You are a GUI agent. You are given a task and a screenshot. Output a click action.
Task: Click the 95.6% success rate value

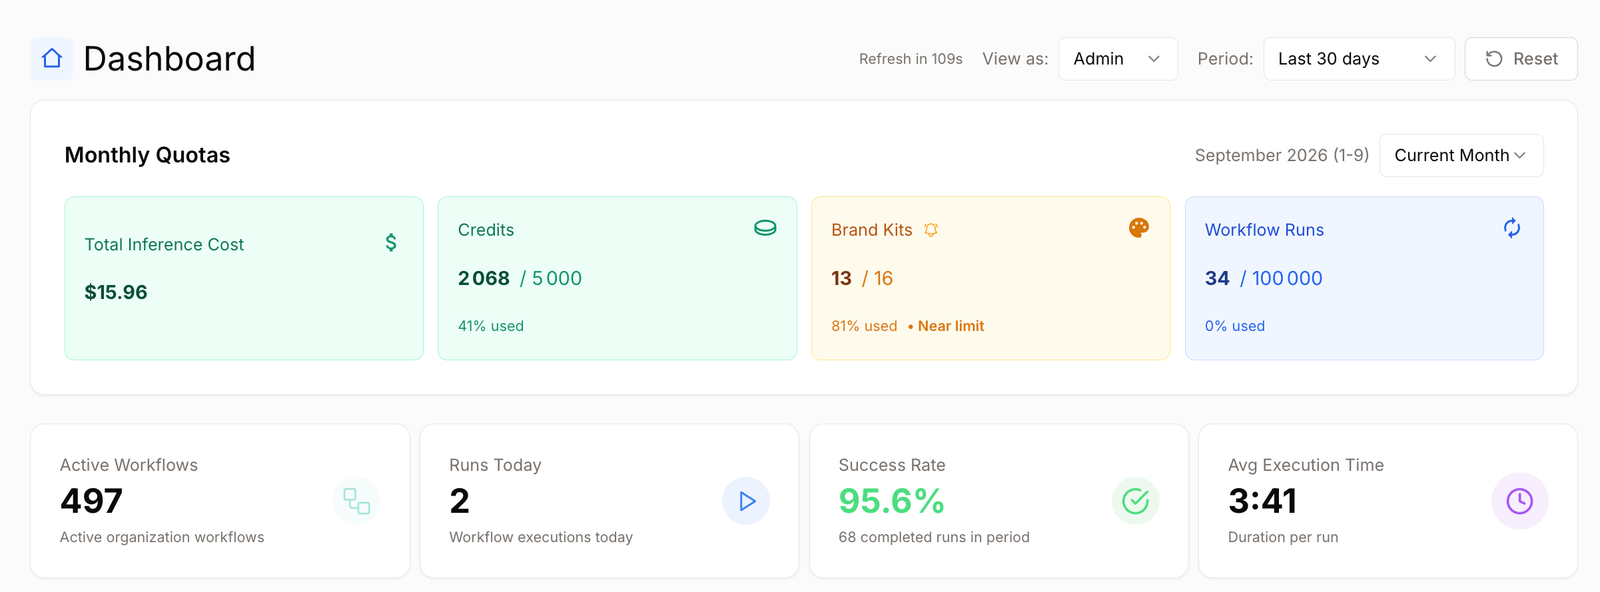(x=891, y=501)
